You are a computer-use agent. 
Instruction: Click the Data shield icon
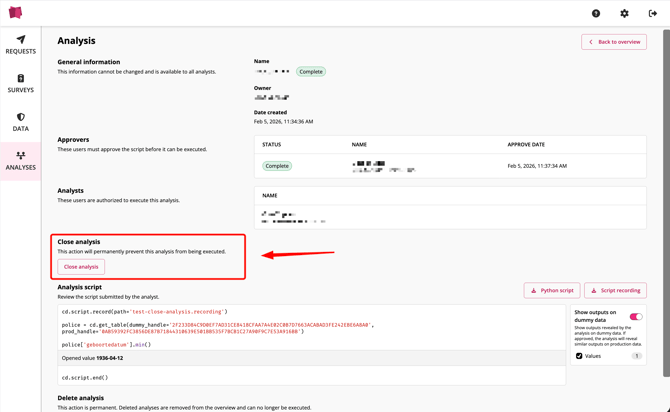coord(20,117)
